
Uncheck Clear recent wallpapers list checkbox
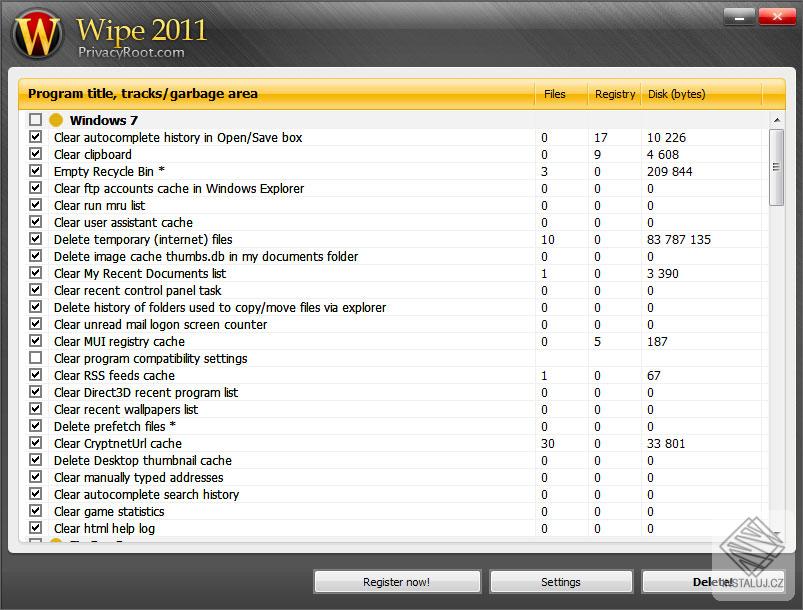(35, 409)
